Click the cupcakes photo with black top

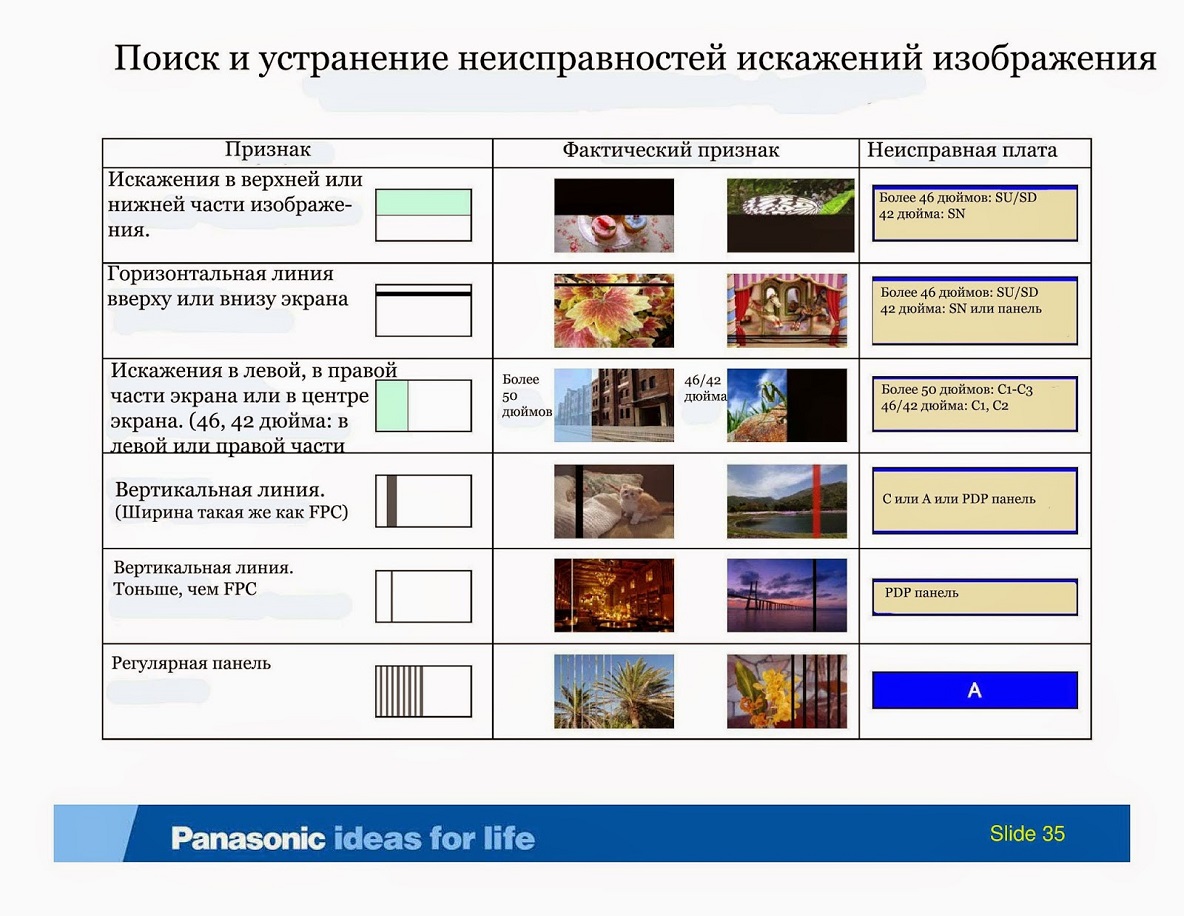coord(614,215)
